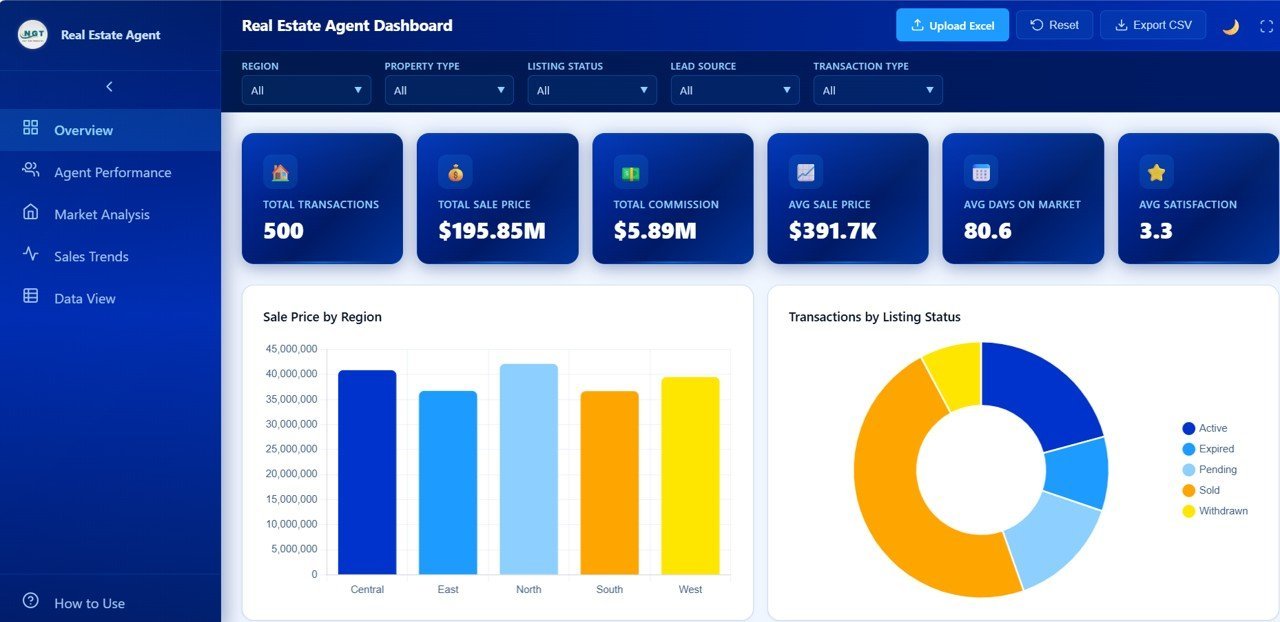Toggle the Active status in the donut legend
Screen dimensions: 1280x622
tap(1208, 428)
